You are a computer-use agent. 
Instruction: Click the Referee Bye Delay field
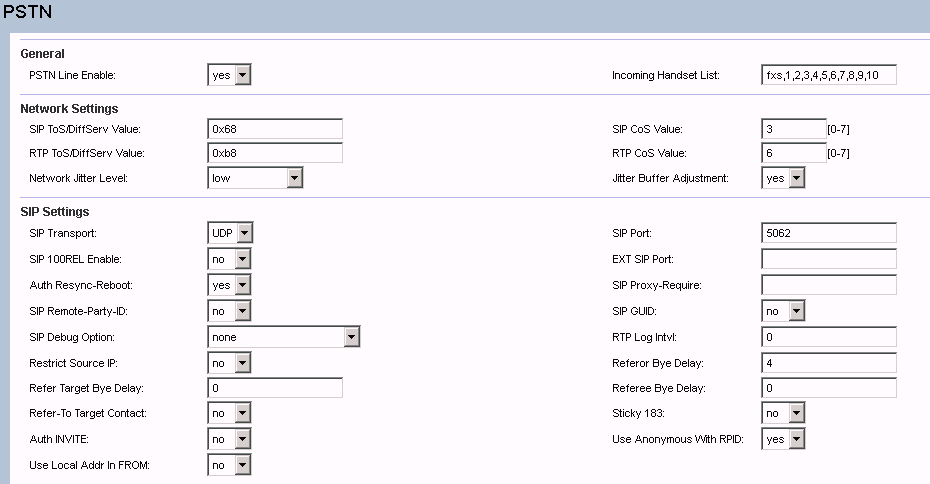(829, 388)
